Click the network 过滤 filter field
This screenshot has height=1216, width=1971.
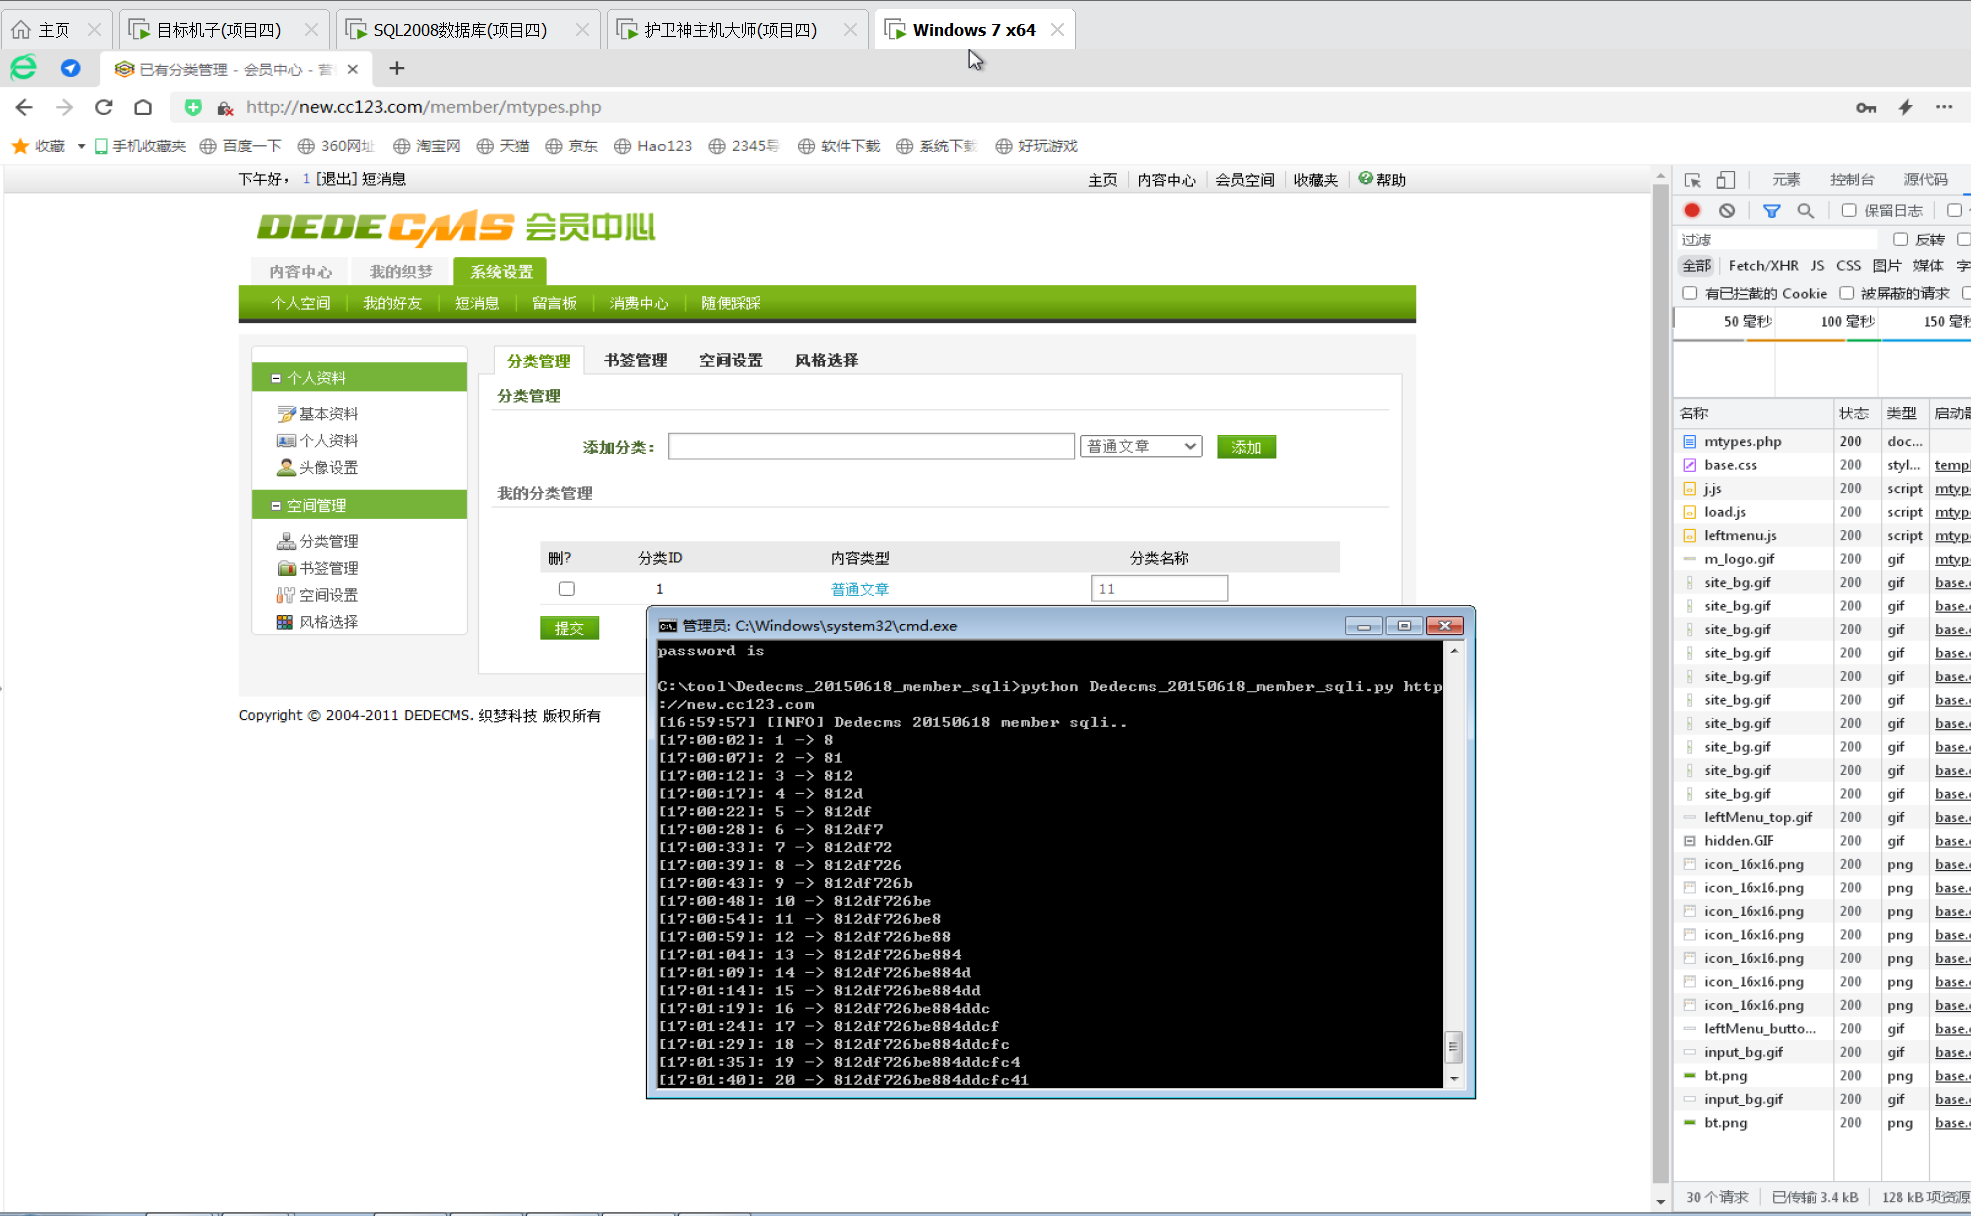pyautogui.click(x=1776, y=239)
